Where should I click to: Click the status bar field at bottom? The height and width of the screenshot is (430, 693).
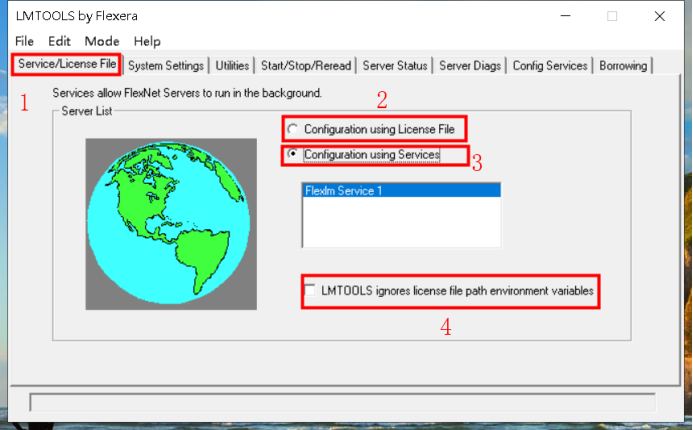coord(342,402)
